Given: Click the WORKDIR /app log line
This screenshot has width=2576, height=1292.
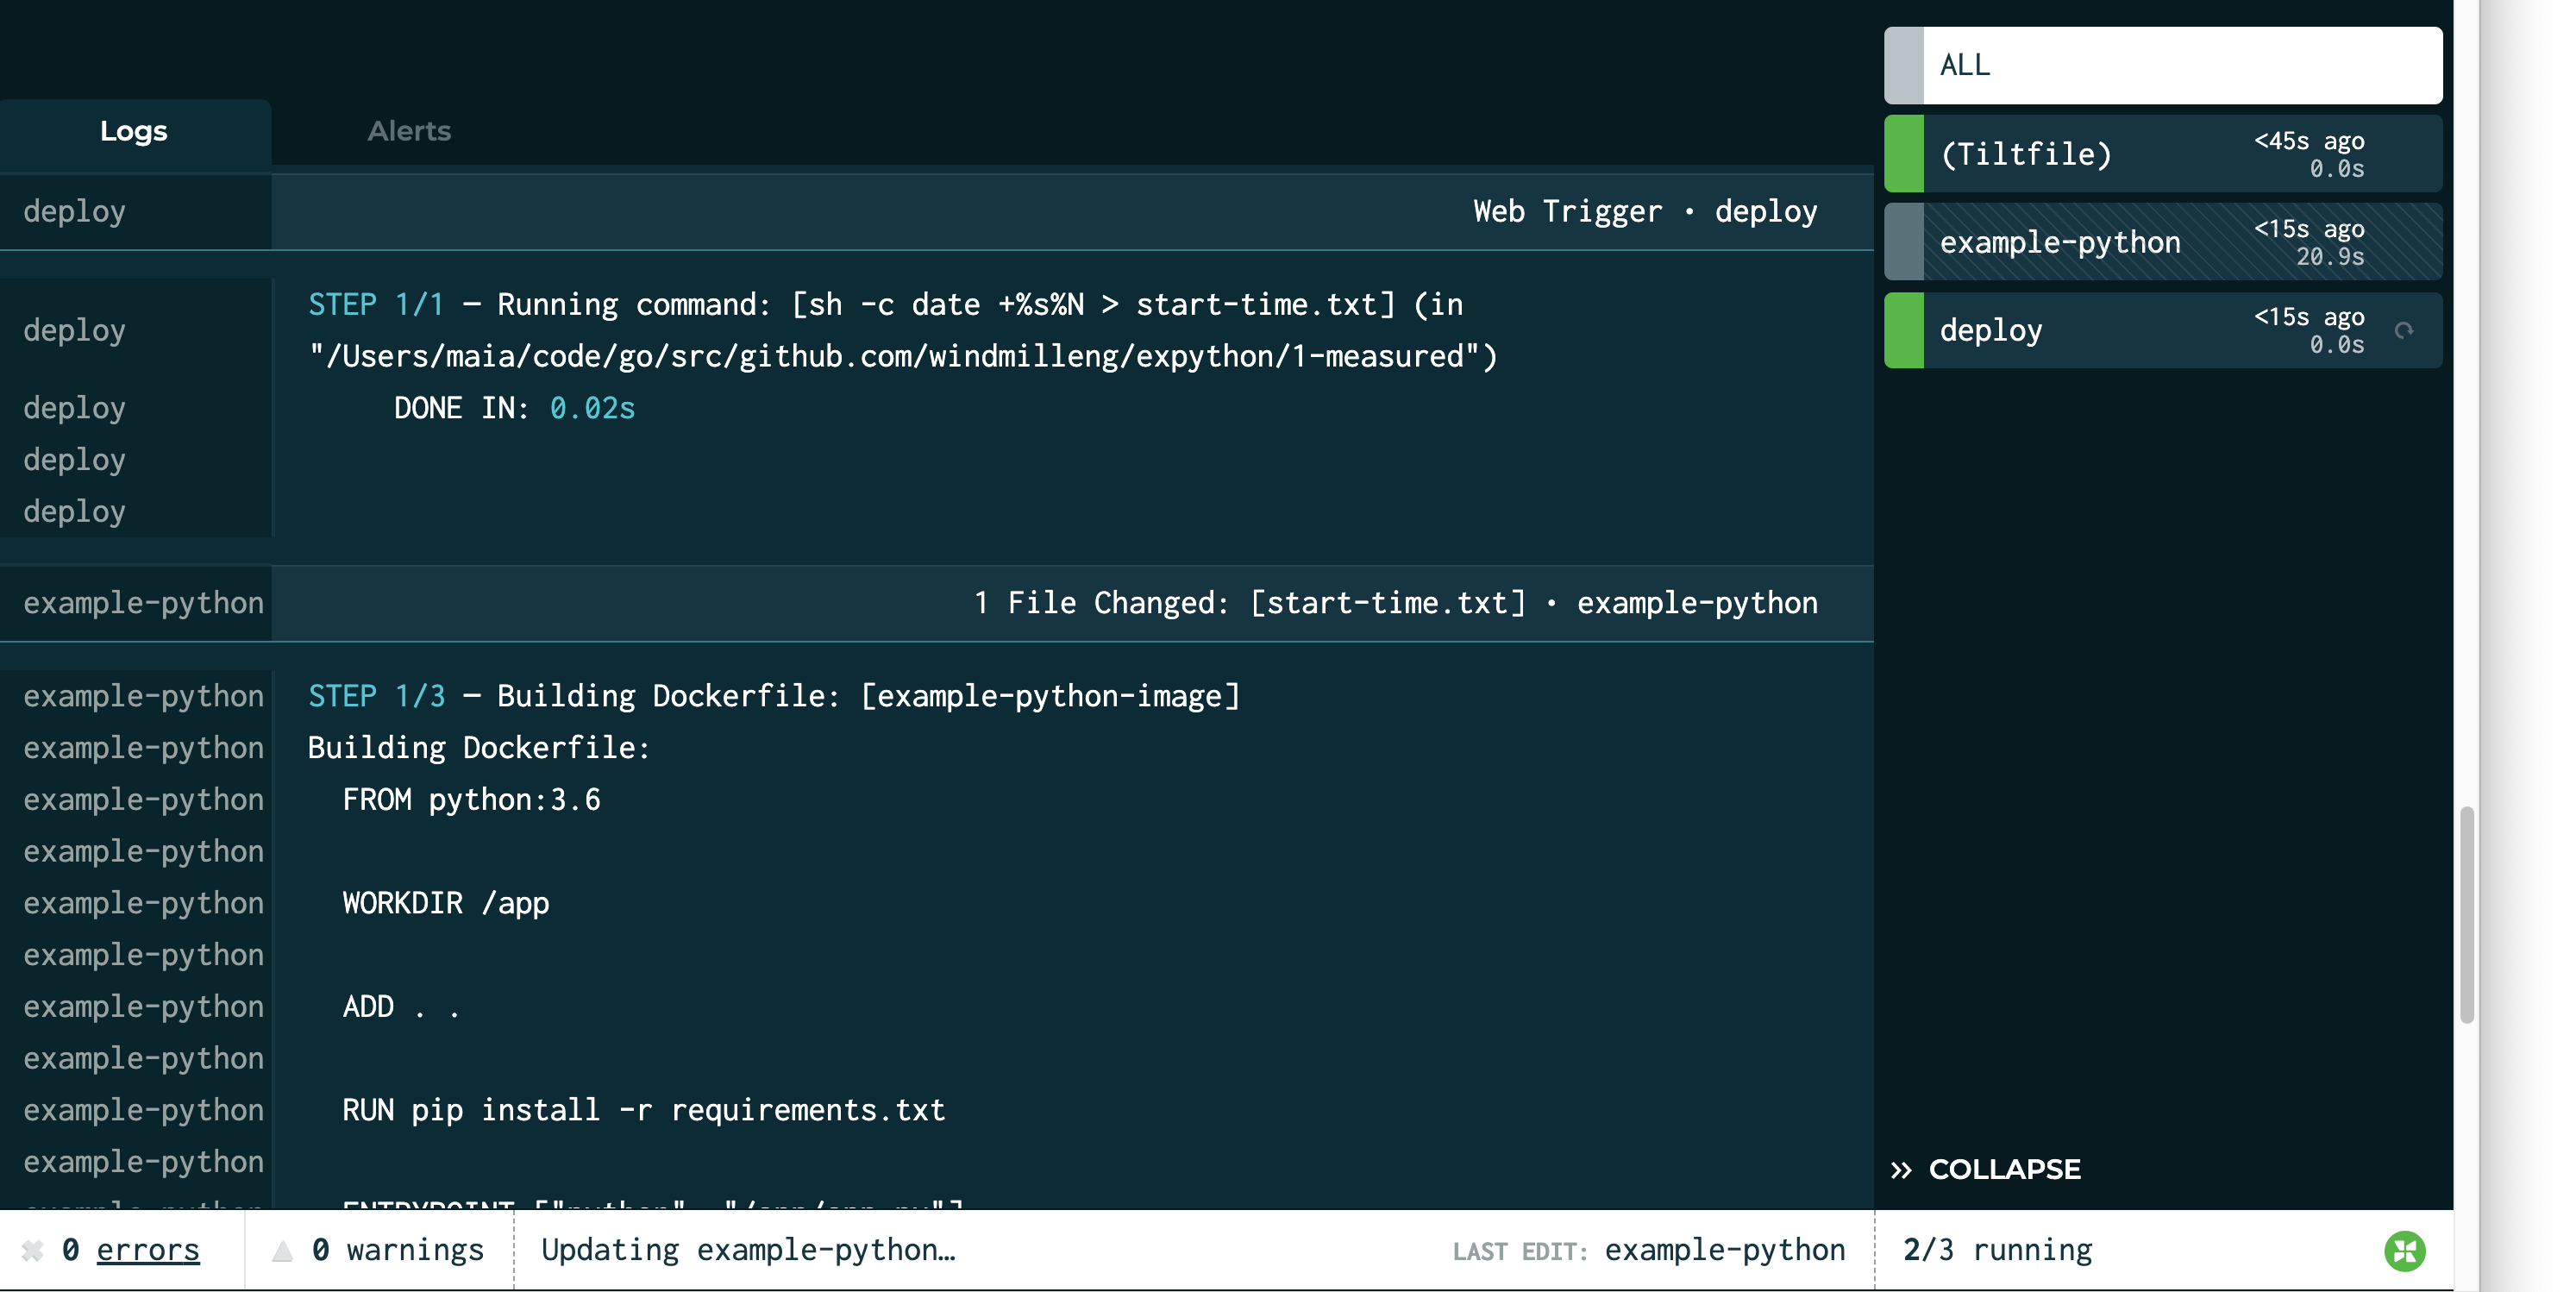Looking at the screenshot, I should 446,903.
